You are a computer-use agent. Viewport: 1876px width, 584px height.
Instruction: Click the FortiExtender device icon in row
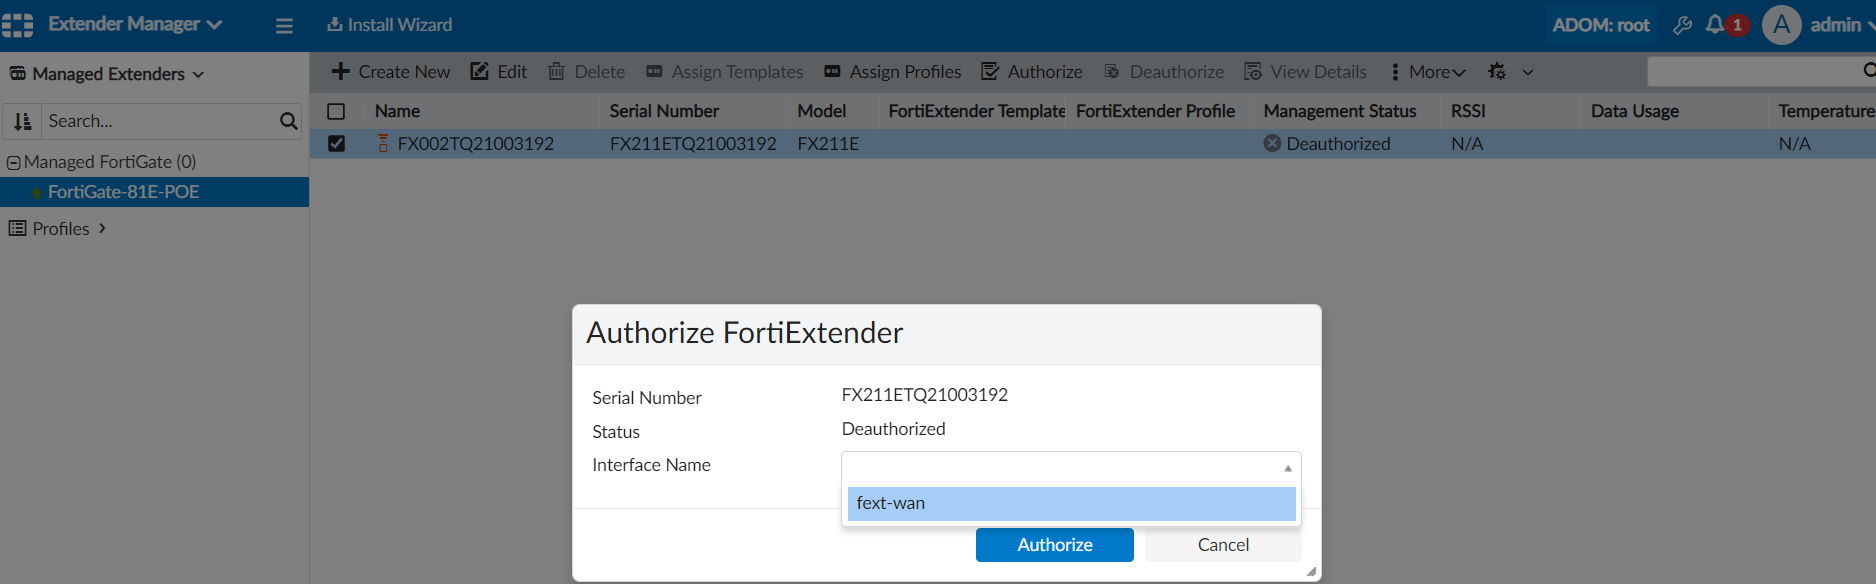tap(383, 144)
